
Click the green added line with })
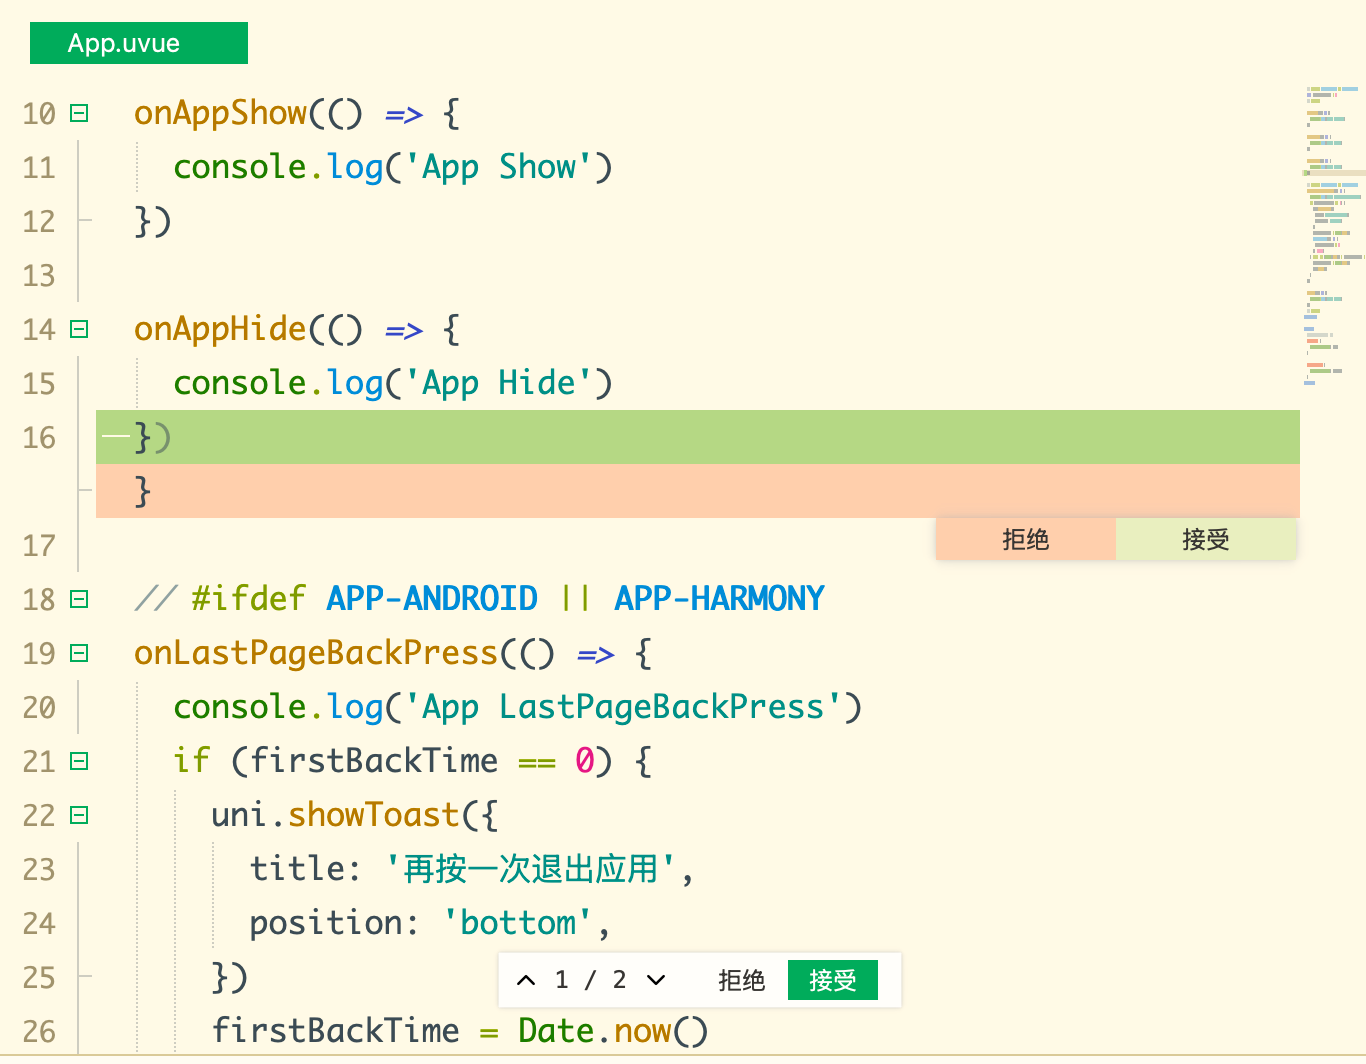698,437
